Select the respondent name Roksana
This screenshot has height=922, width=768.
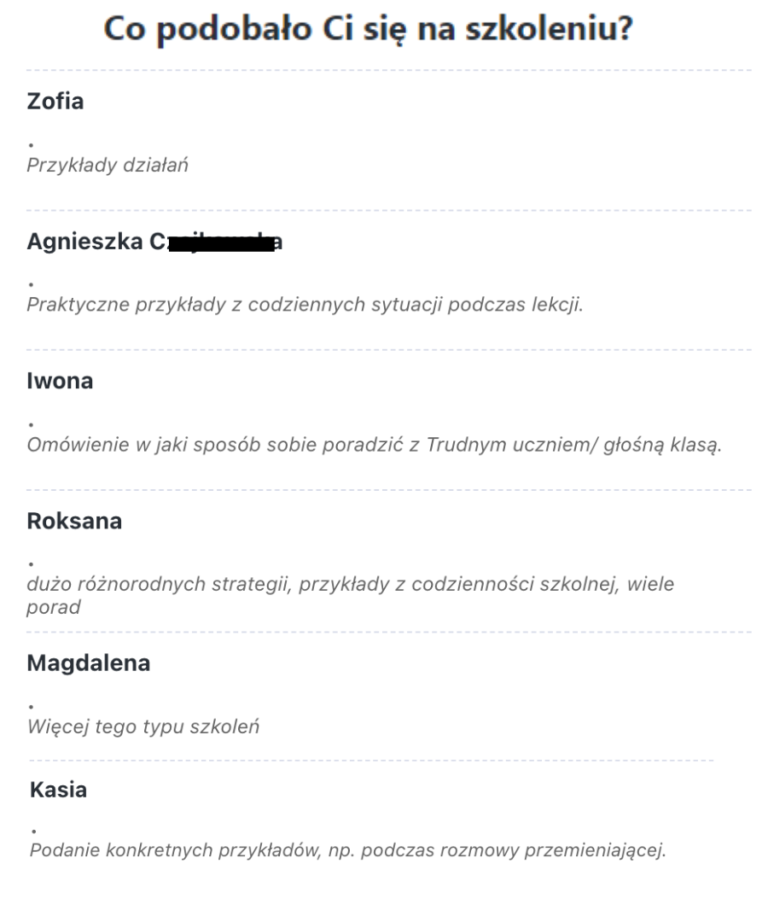pos(74,521)
